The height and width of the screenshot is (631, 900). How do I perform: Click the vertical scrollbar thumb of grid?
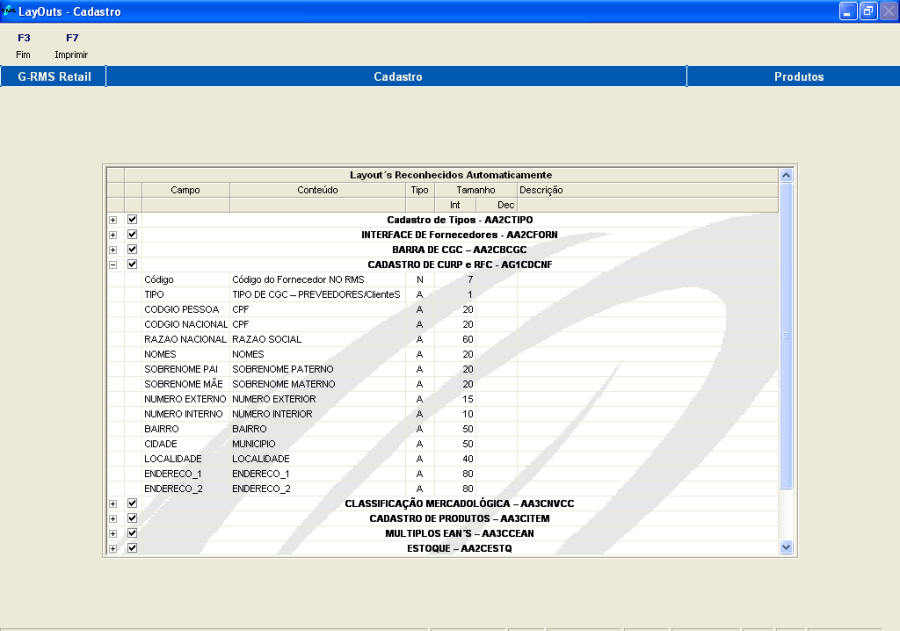click(x=786, y=336)
